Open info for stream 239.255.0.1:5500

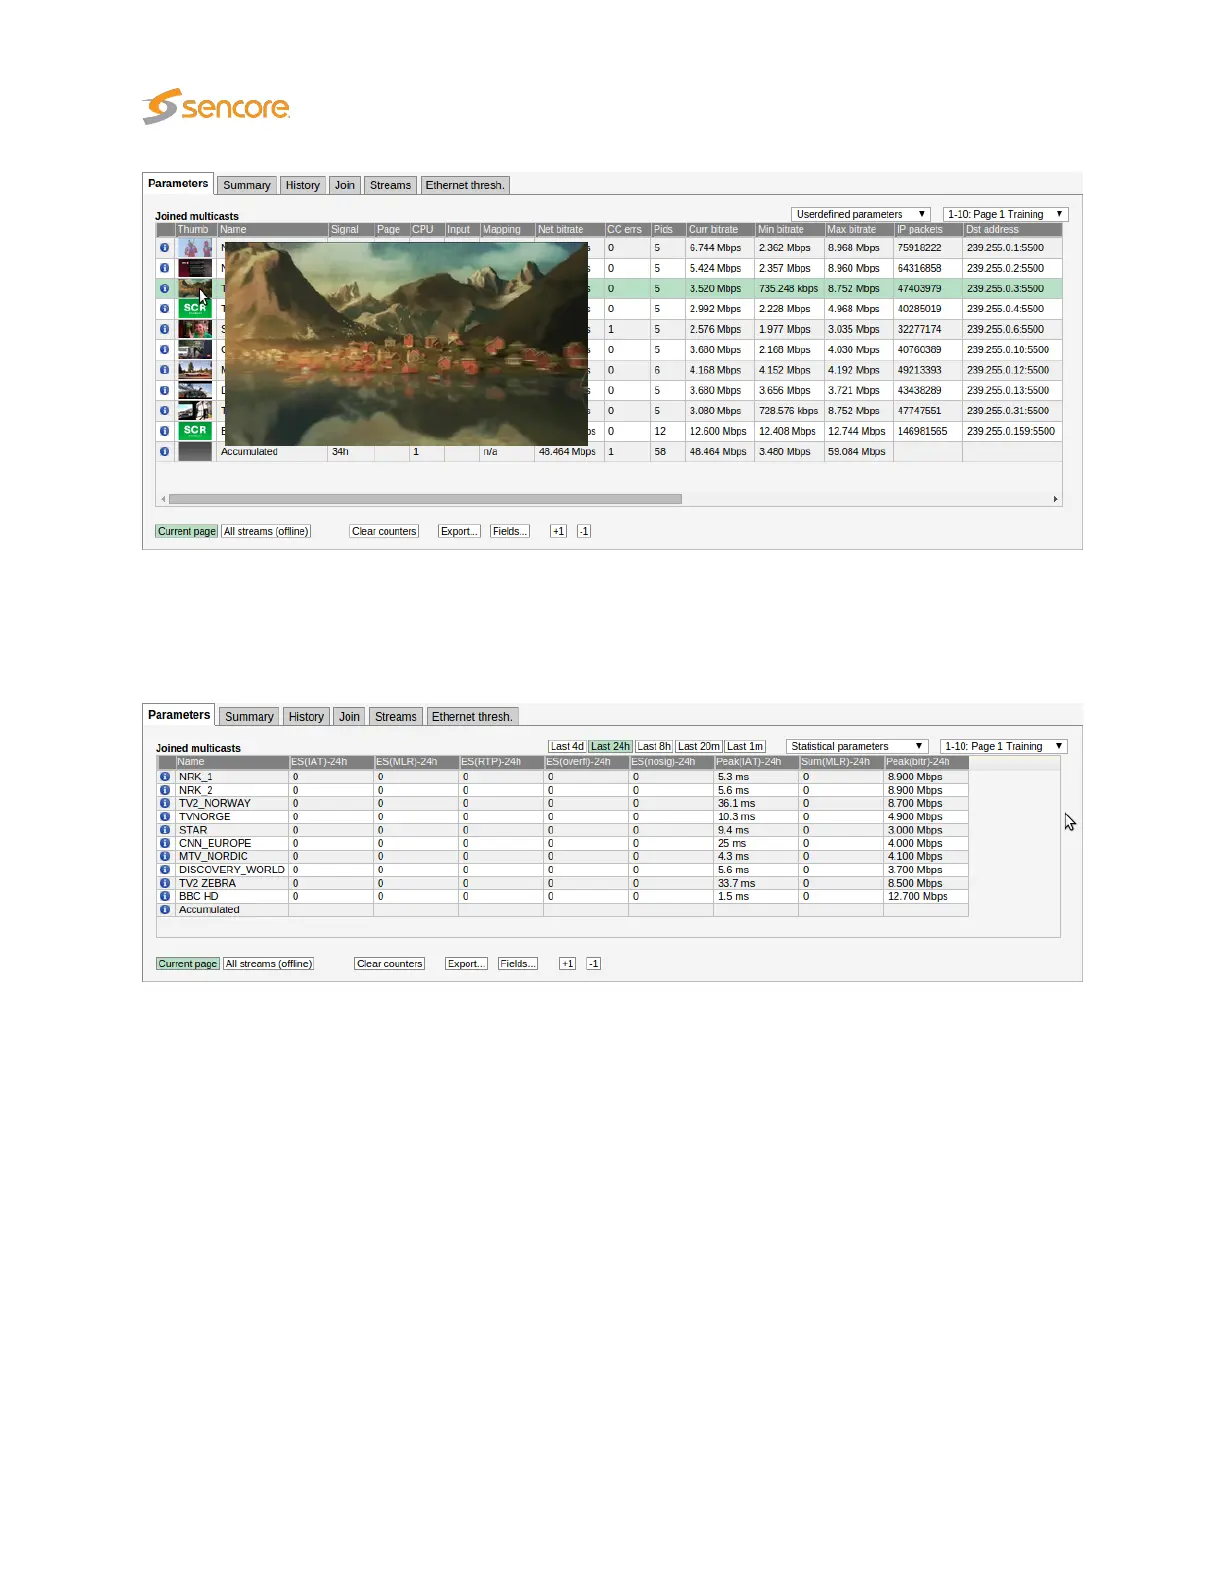pos(164,248)
